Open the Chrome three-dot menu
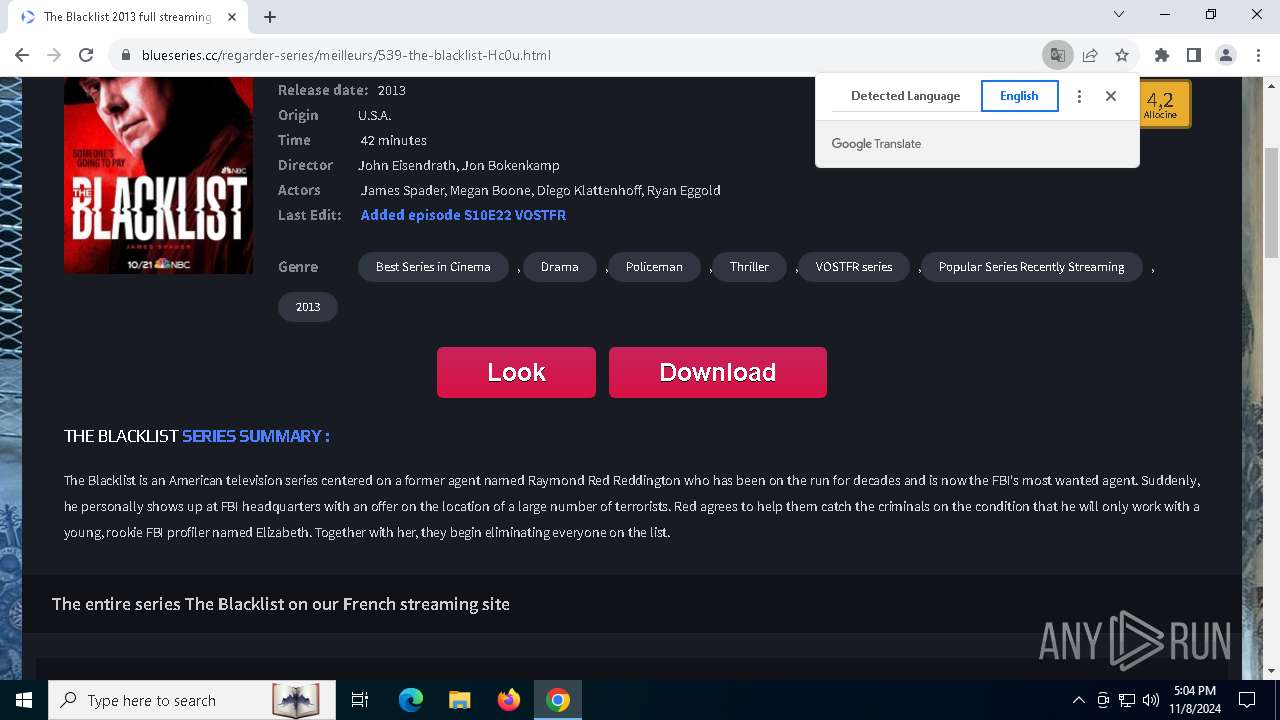 1257,55
